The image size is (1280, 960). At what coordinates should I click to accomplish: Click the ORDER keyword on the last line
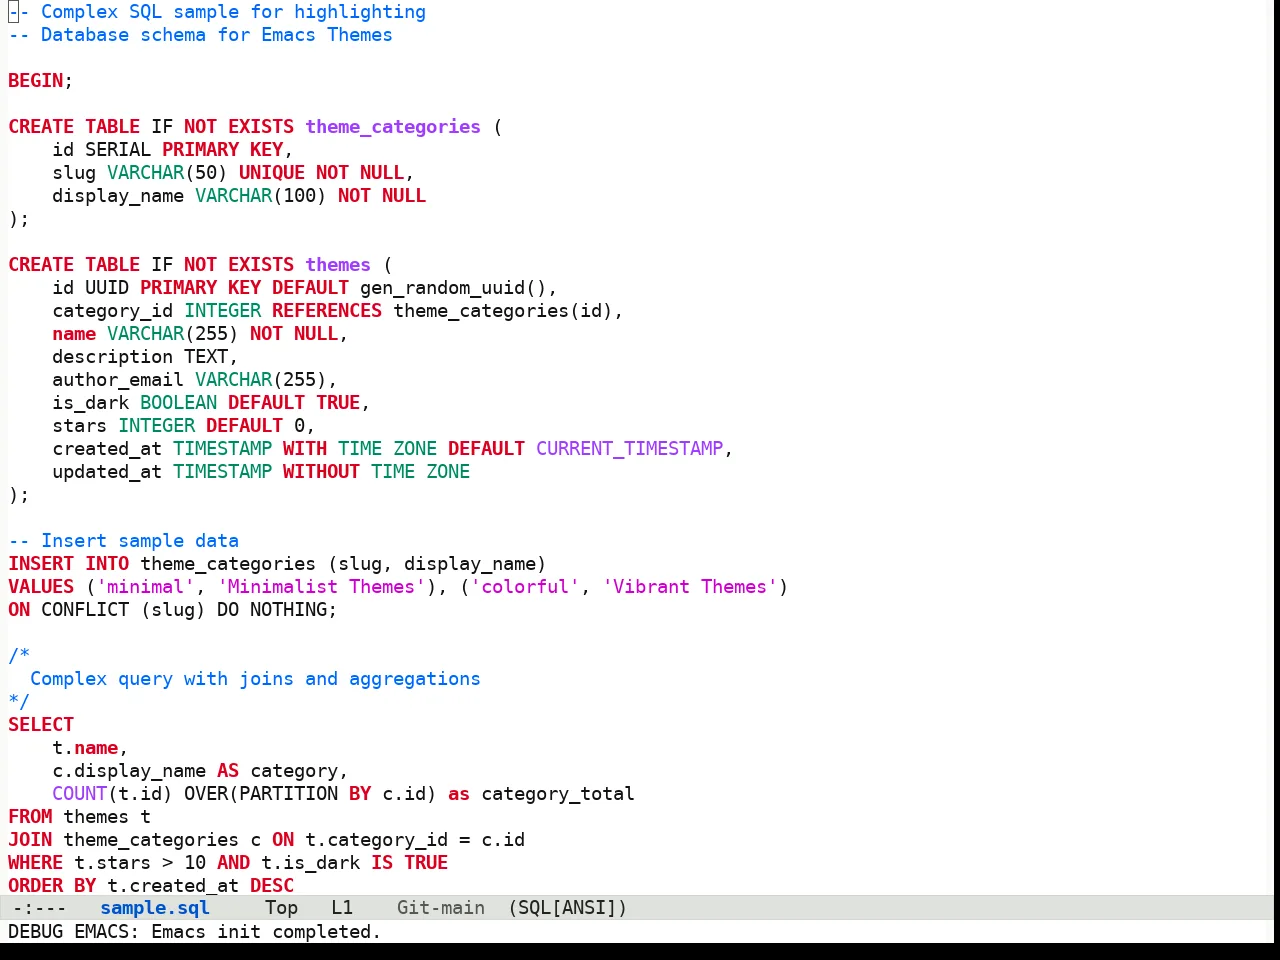(36, 886)
